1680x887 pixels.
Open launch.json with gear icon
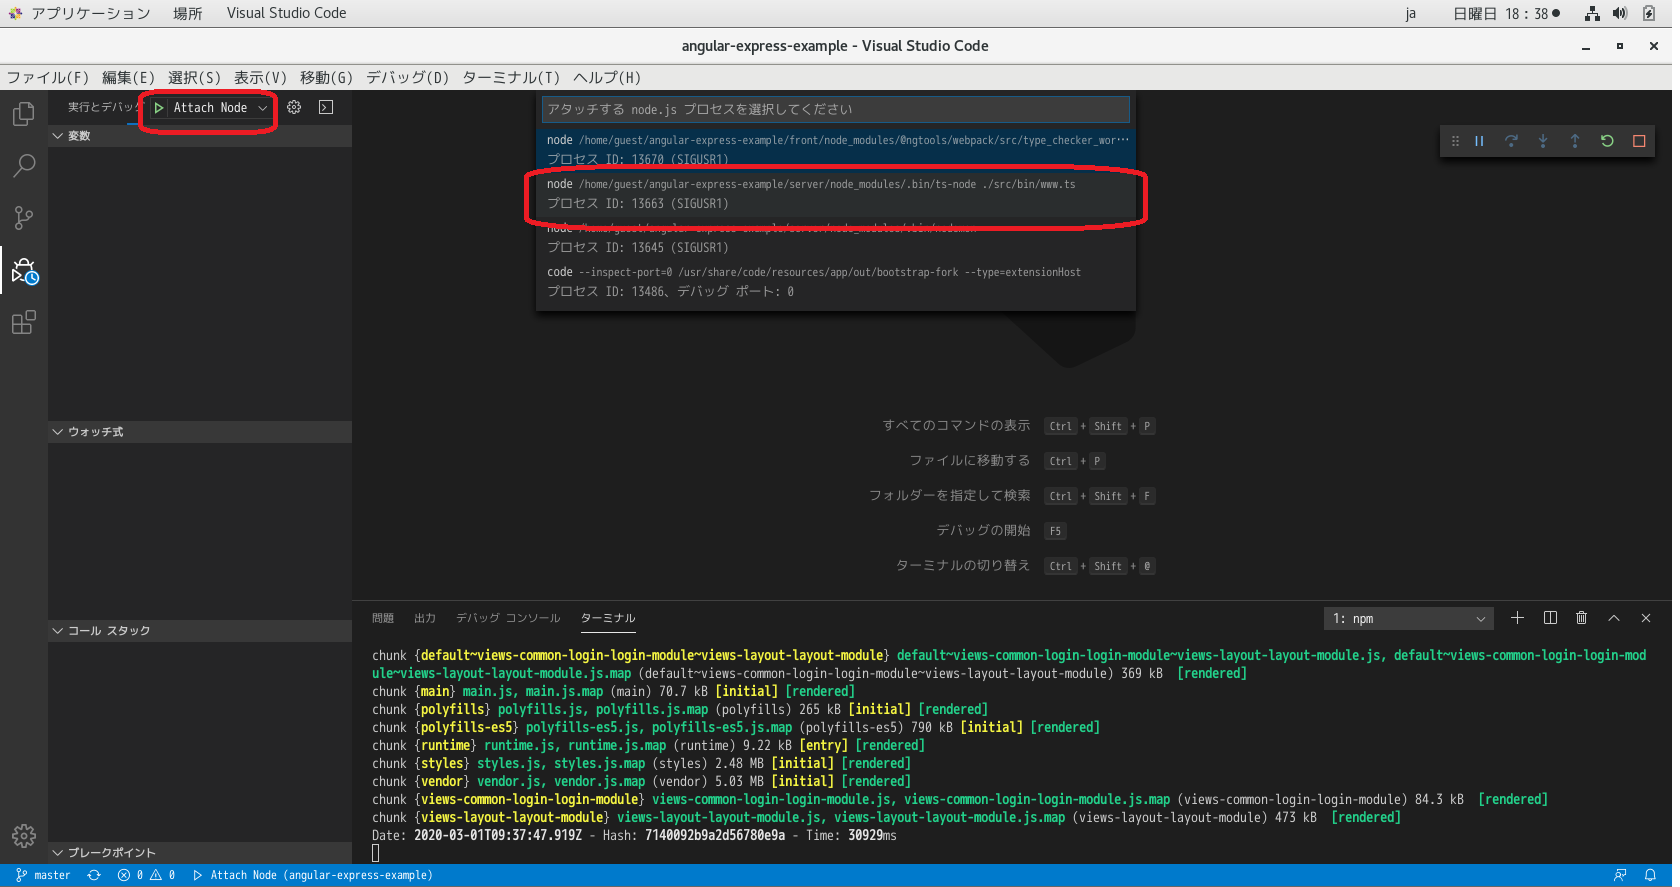[294, 107]
